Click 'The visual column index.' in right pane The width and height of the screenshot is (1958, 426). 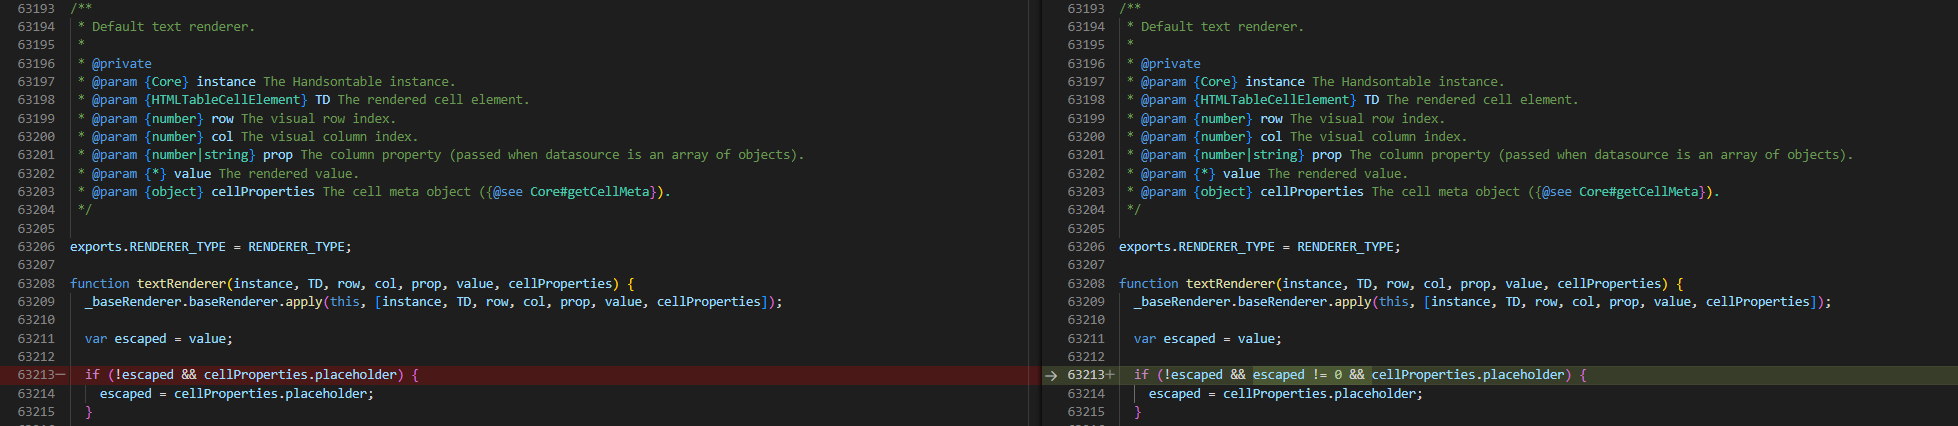coord(1379,137)
